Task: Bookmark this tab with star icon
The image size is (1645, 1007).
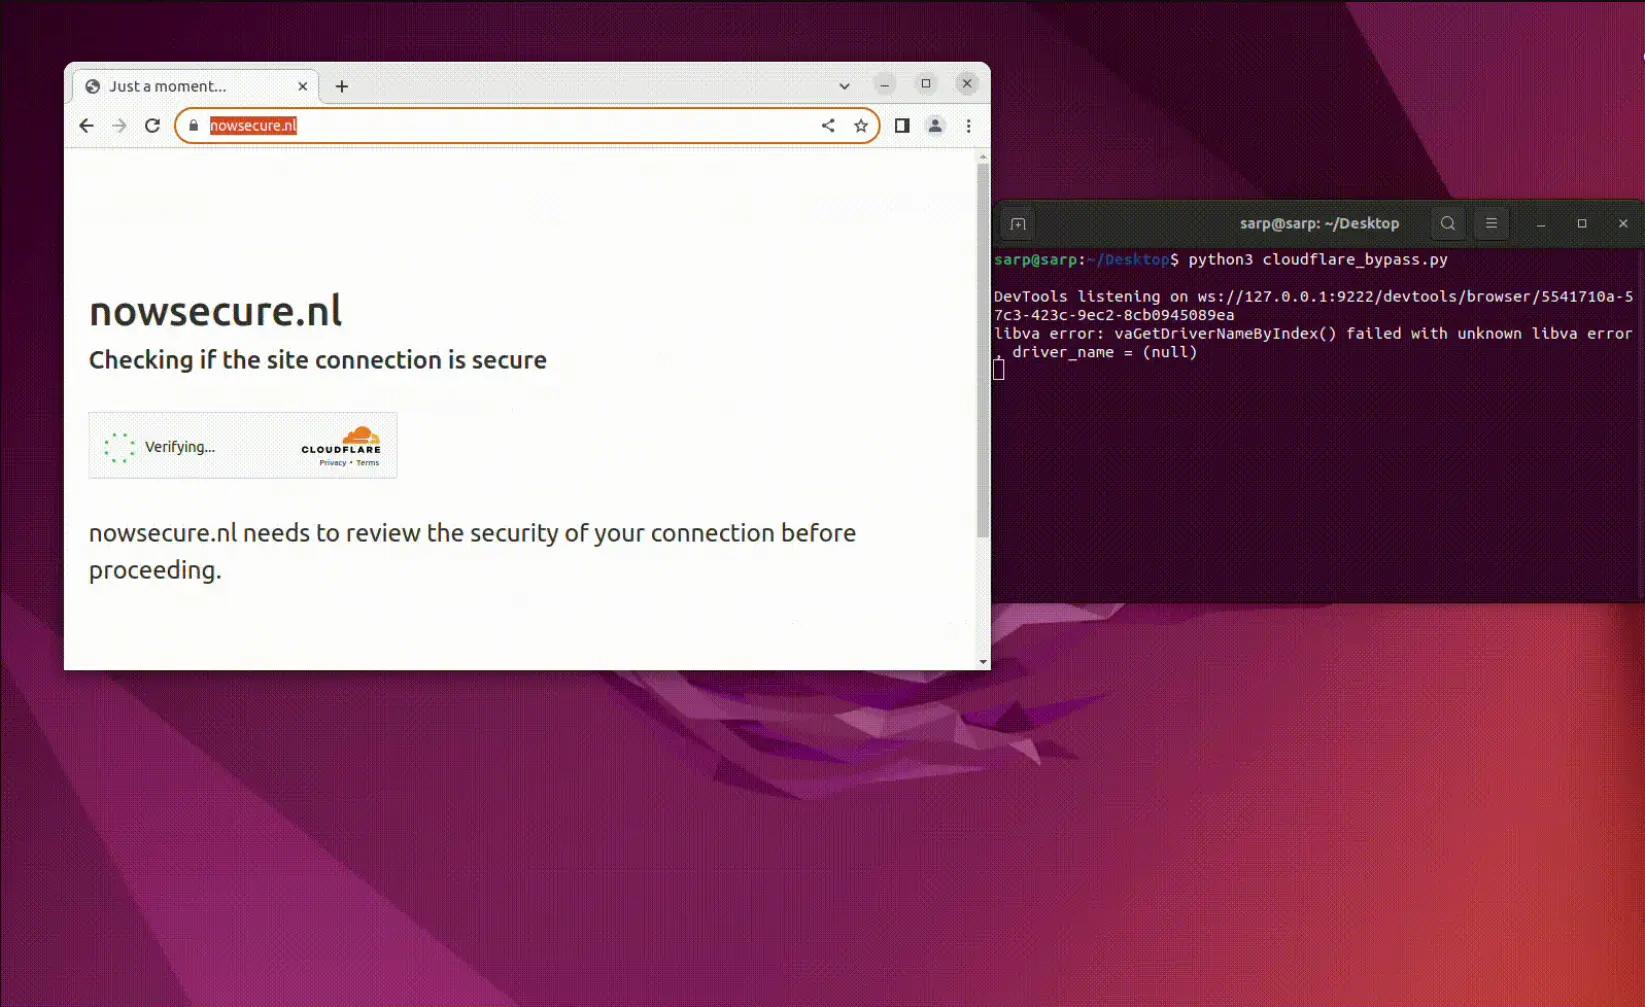Action: [x=861, y=126]
